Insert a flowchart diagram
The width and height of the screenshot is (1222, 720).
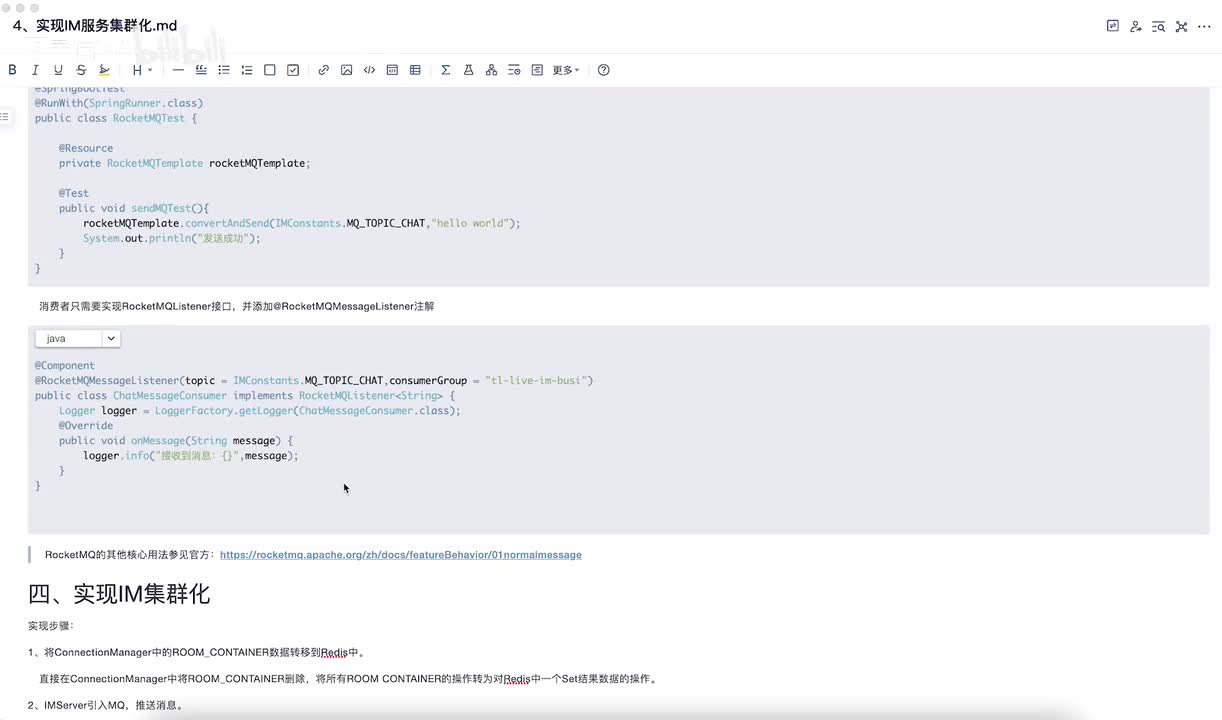(491, 70)
